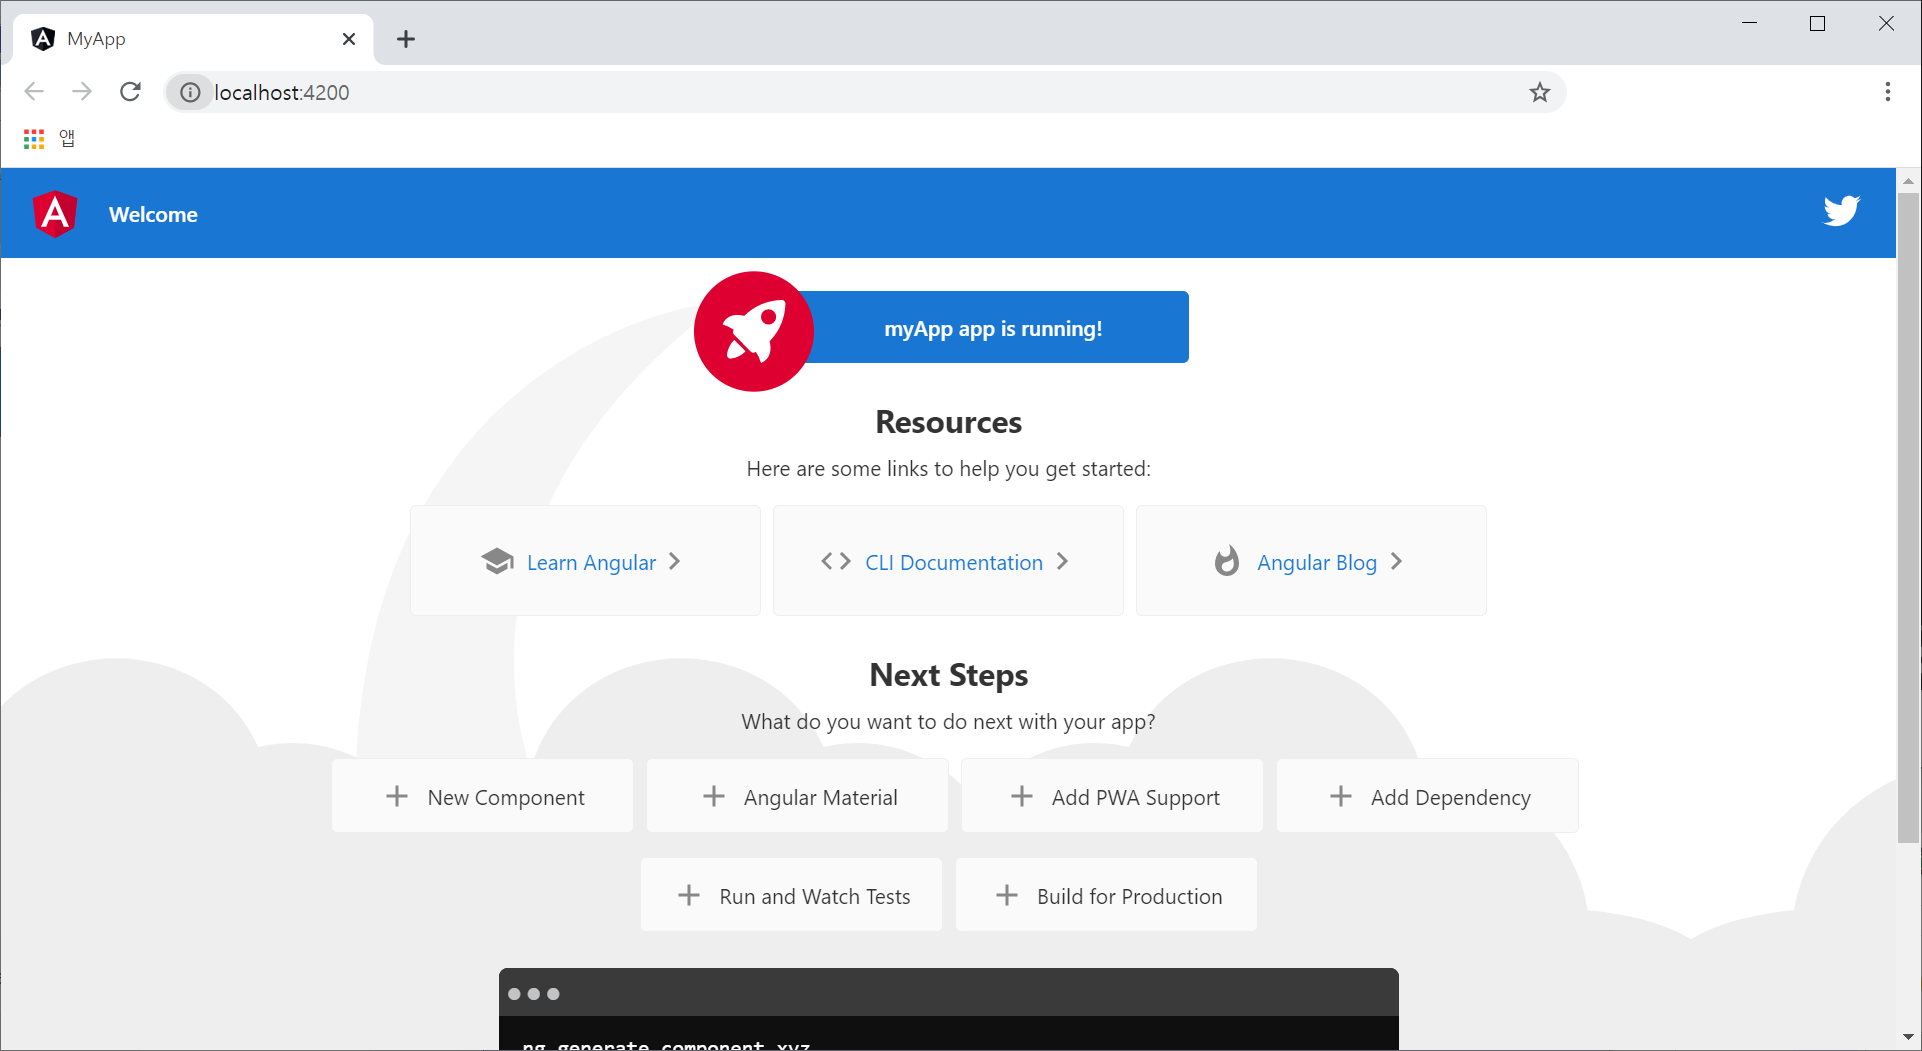
Task: Open the apps grid shortcut in bookmarks bar
Action: tap(34, 139)
